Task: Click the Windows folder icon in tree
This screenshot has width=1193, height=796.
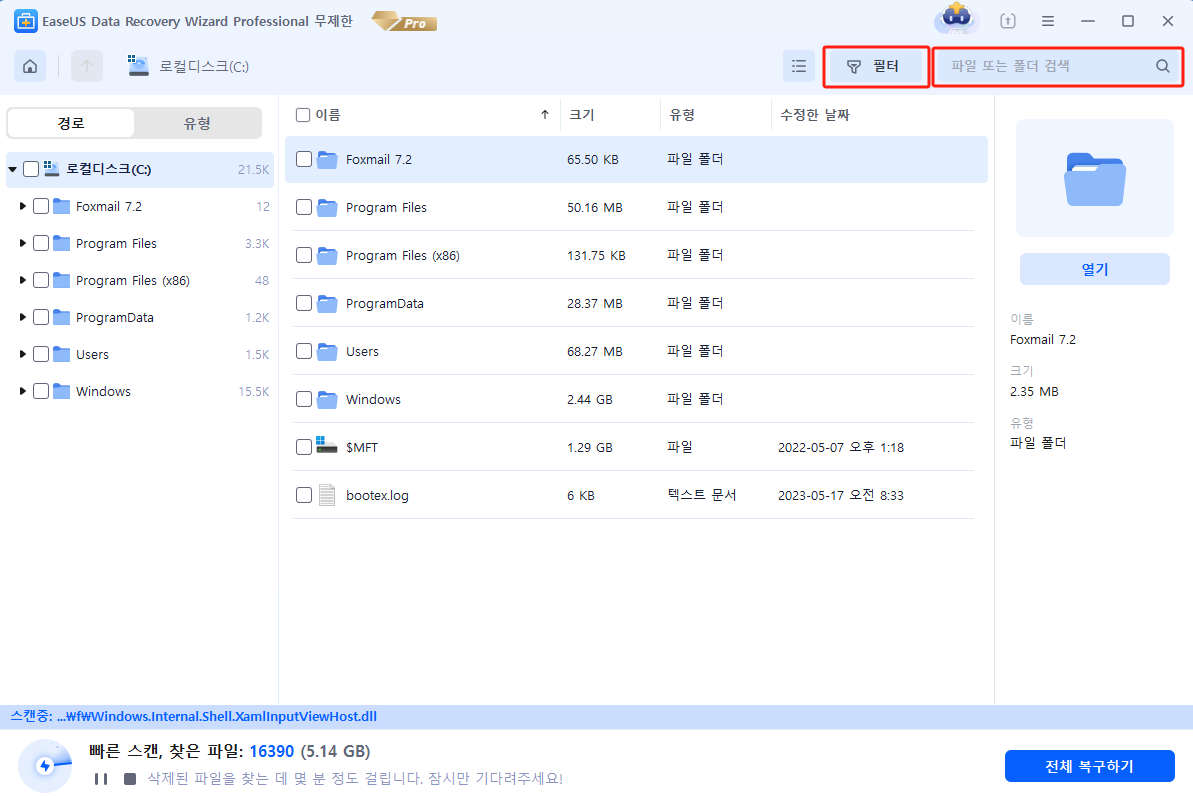Action: [x=62, y=391]
